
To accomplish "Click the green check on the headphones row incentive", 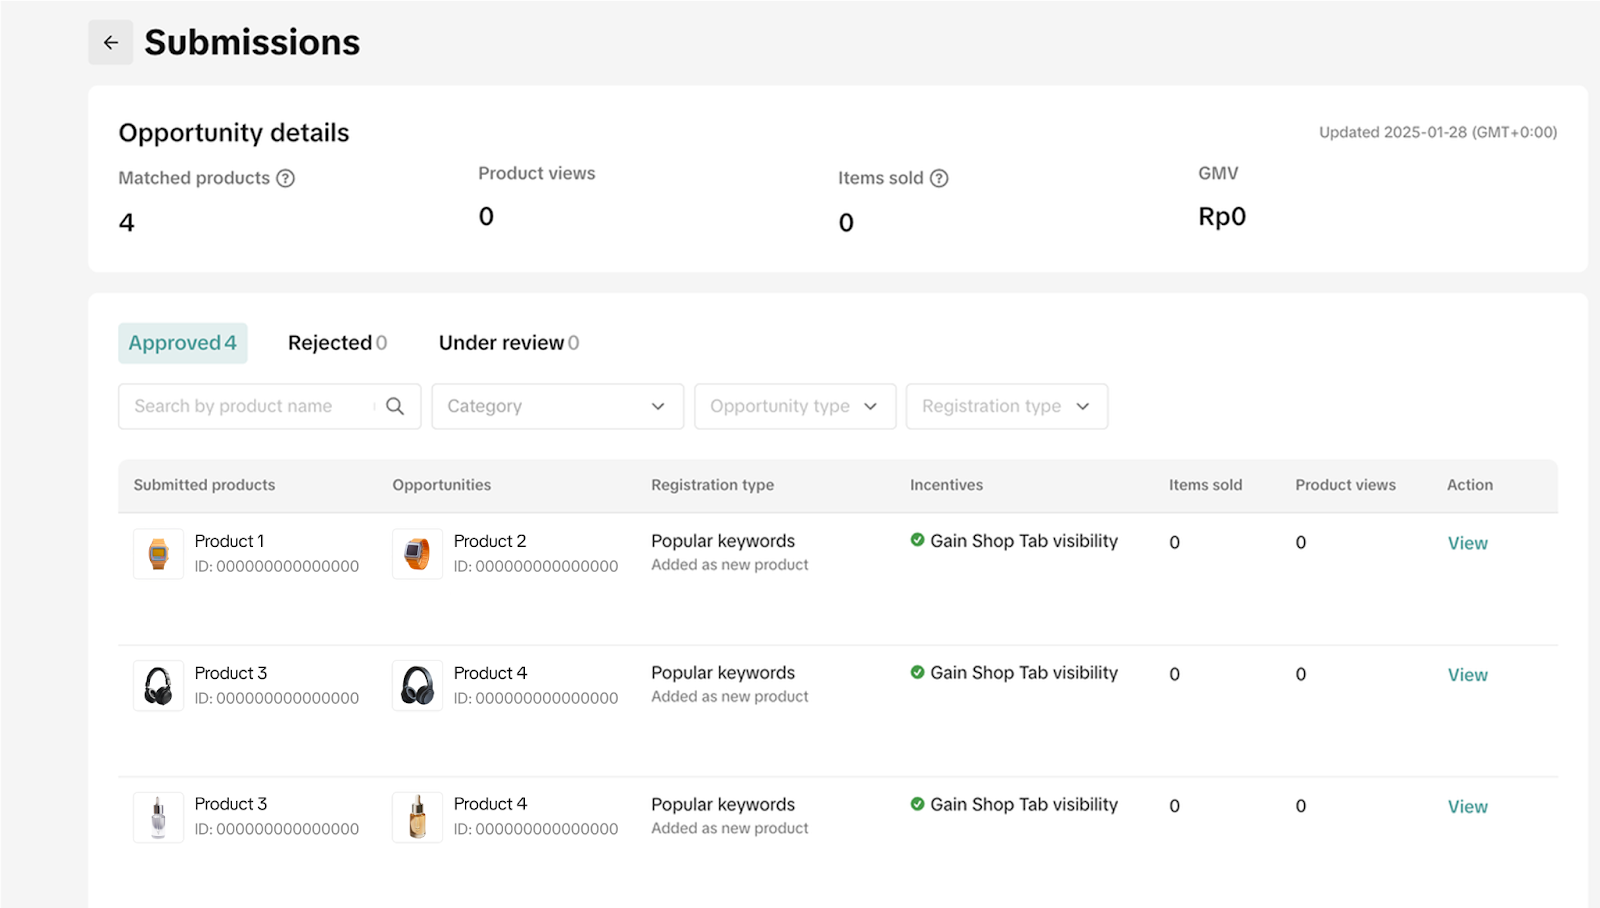I will 917,672.
